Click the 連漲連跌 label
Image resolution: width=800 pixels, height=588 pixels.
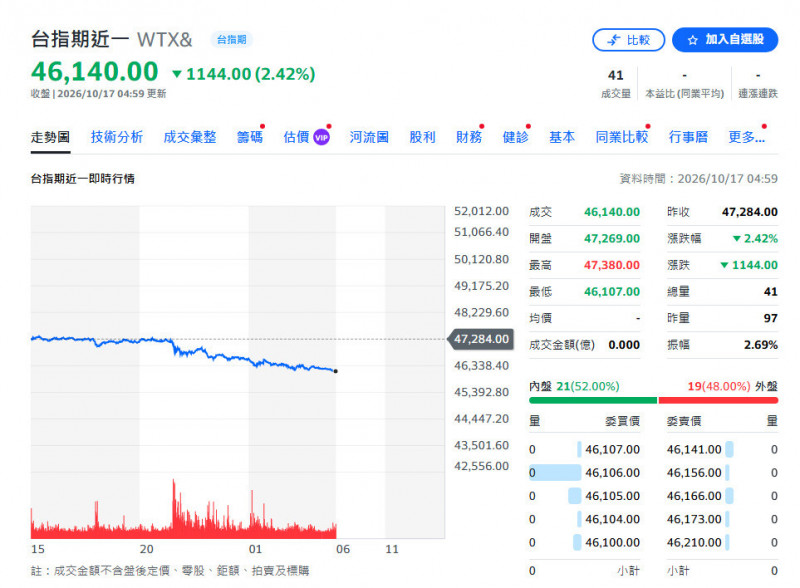(758, 94)
